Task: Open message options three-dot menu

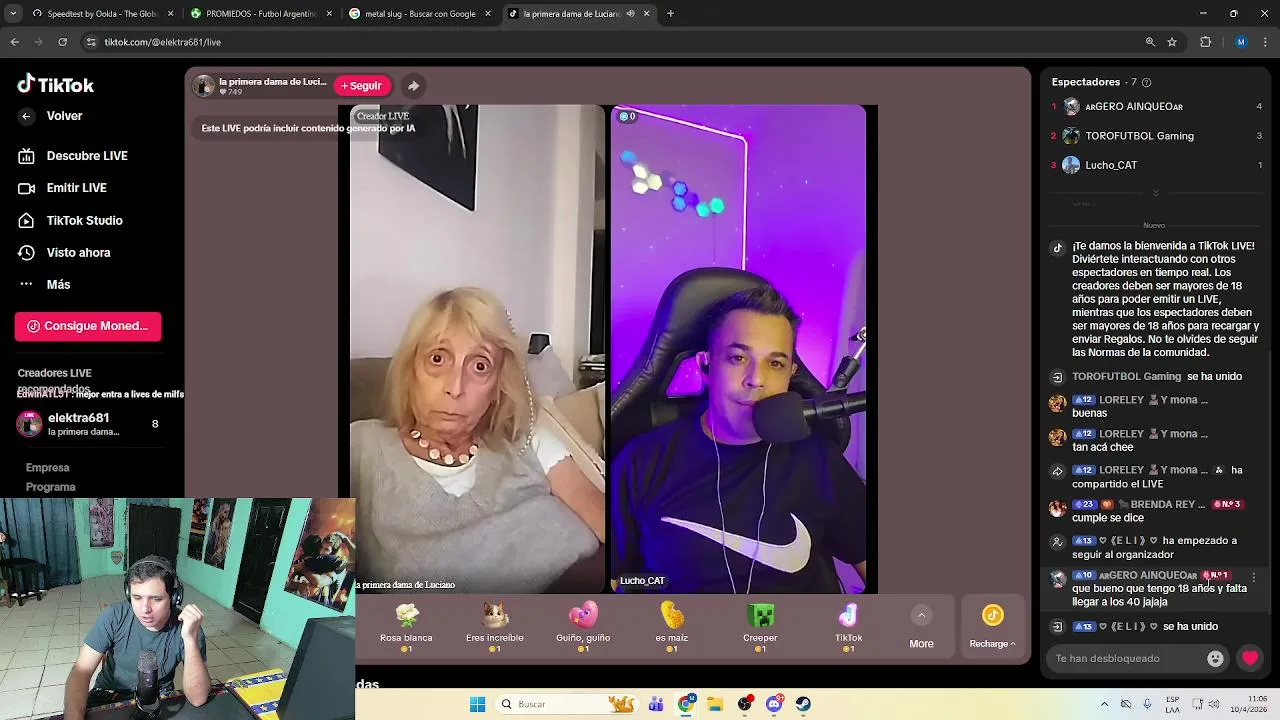Action: point(1253,578)
